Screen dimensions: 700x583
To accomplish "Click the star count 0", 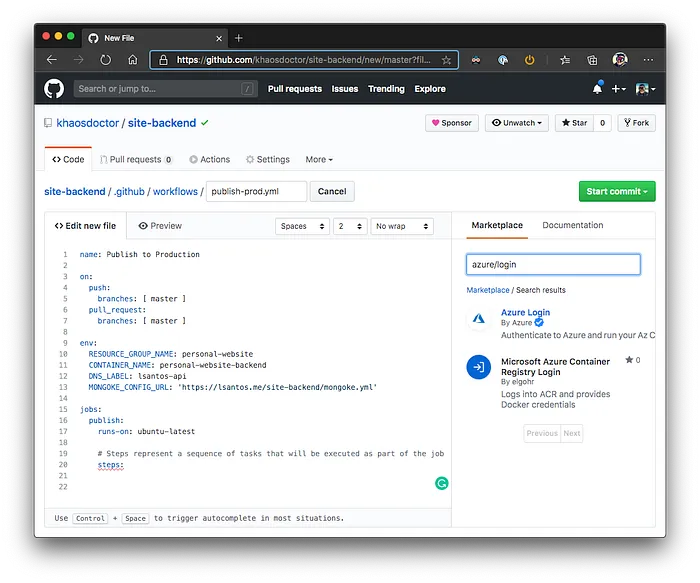I will tap(602, 123).
